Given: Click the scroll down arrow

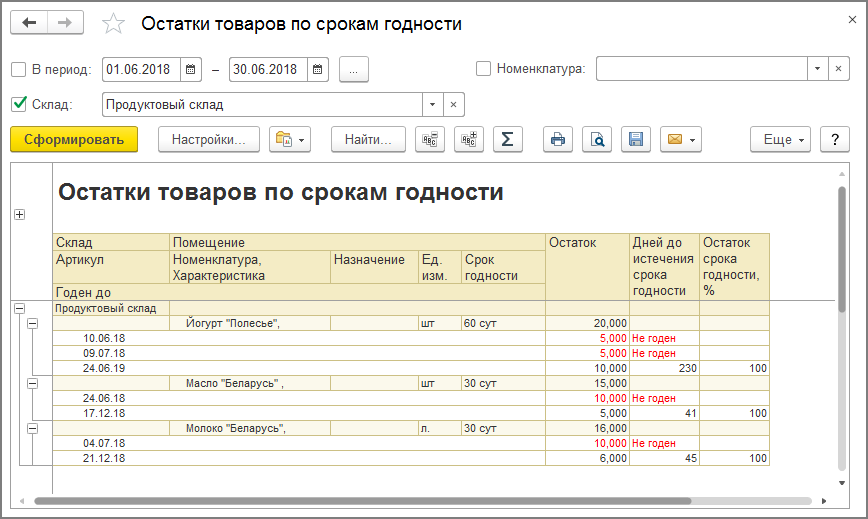Looking at the screenshot, I should (x=842, y=483).
